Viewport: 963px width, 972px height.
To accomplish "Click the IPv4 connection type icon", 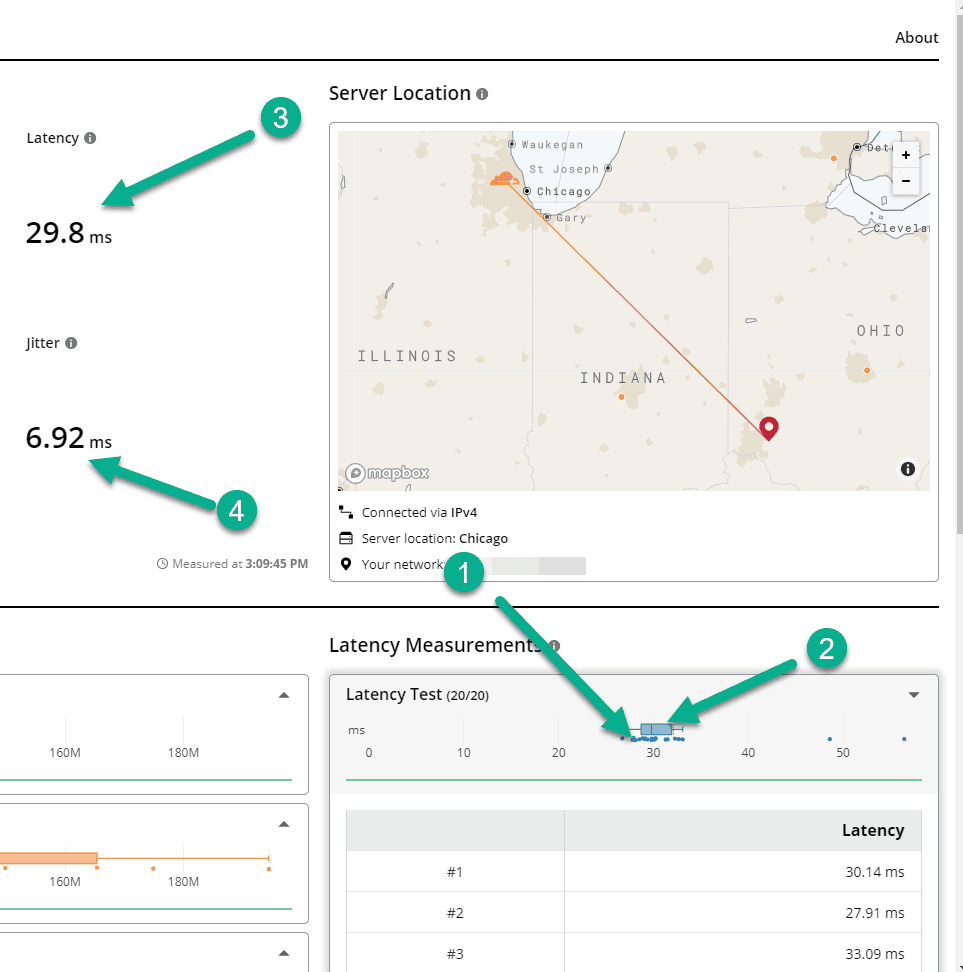I will [345, 511].
